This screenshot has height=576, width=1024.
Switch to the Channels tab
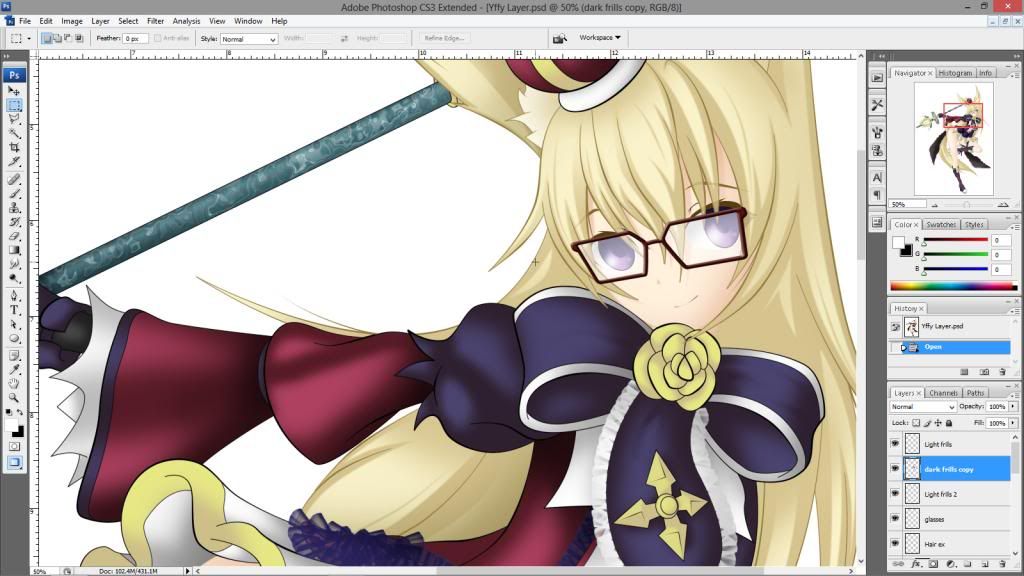point(944,393)
